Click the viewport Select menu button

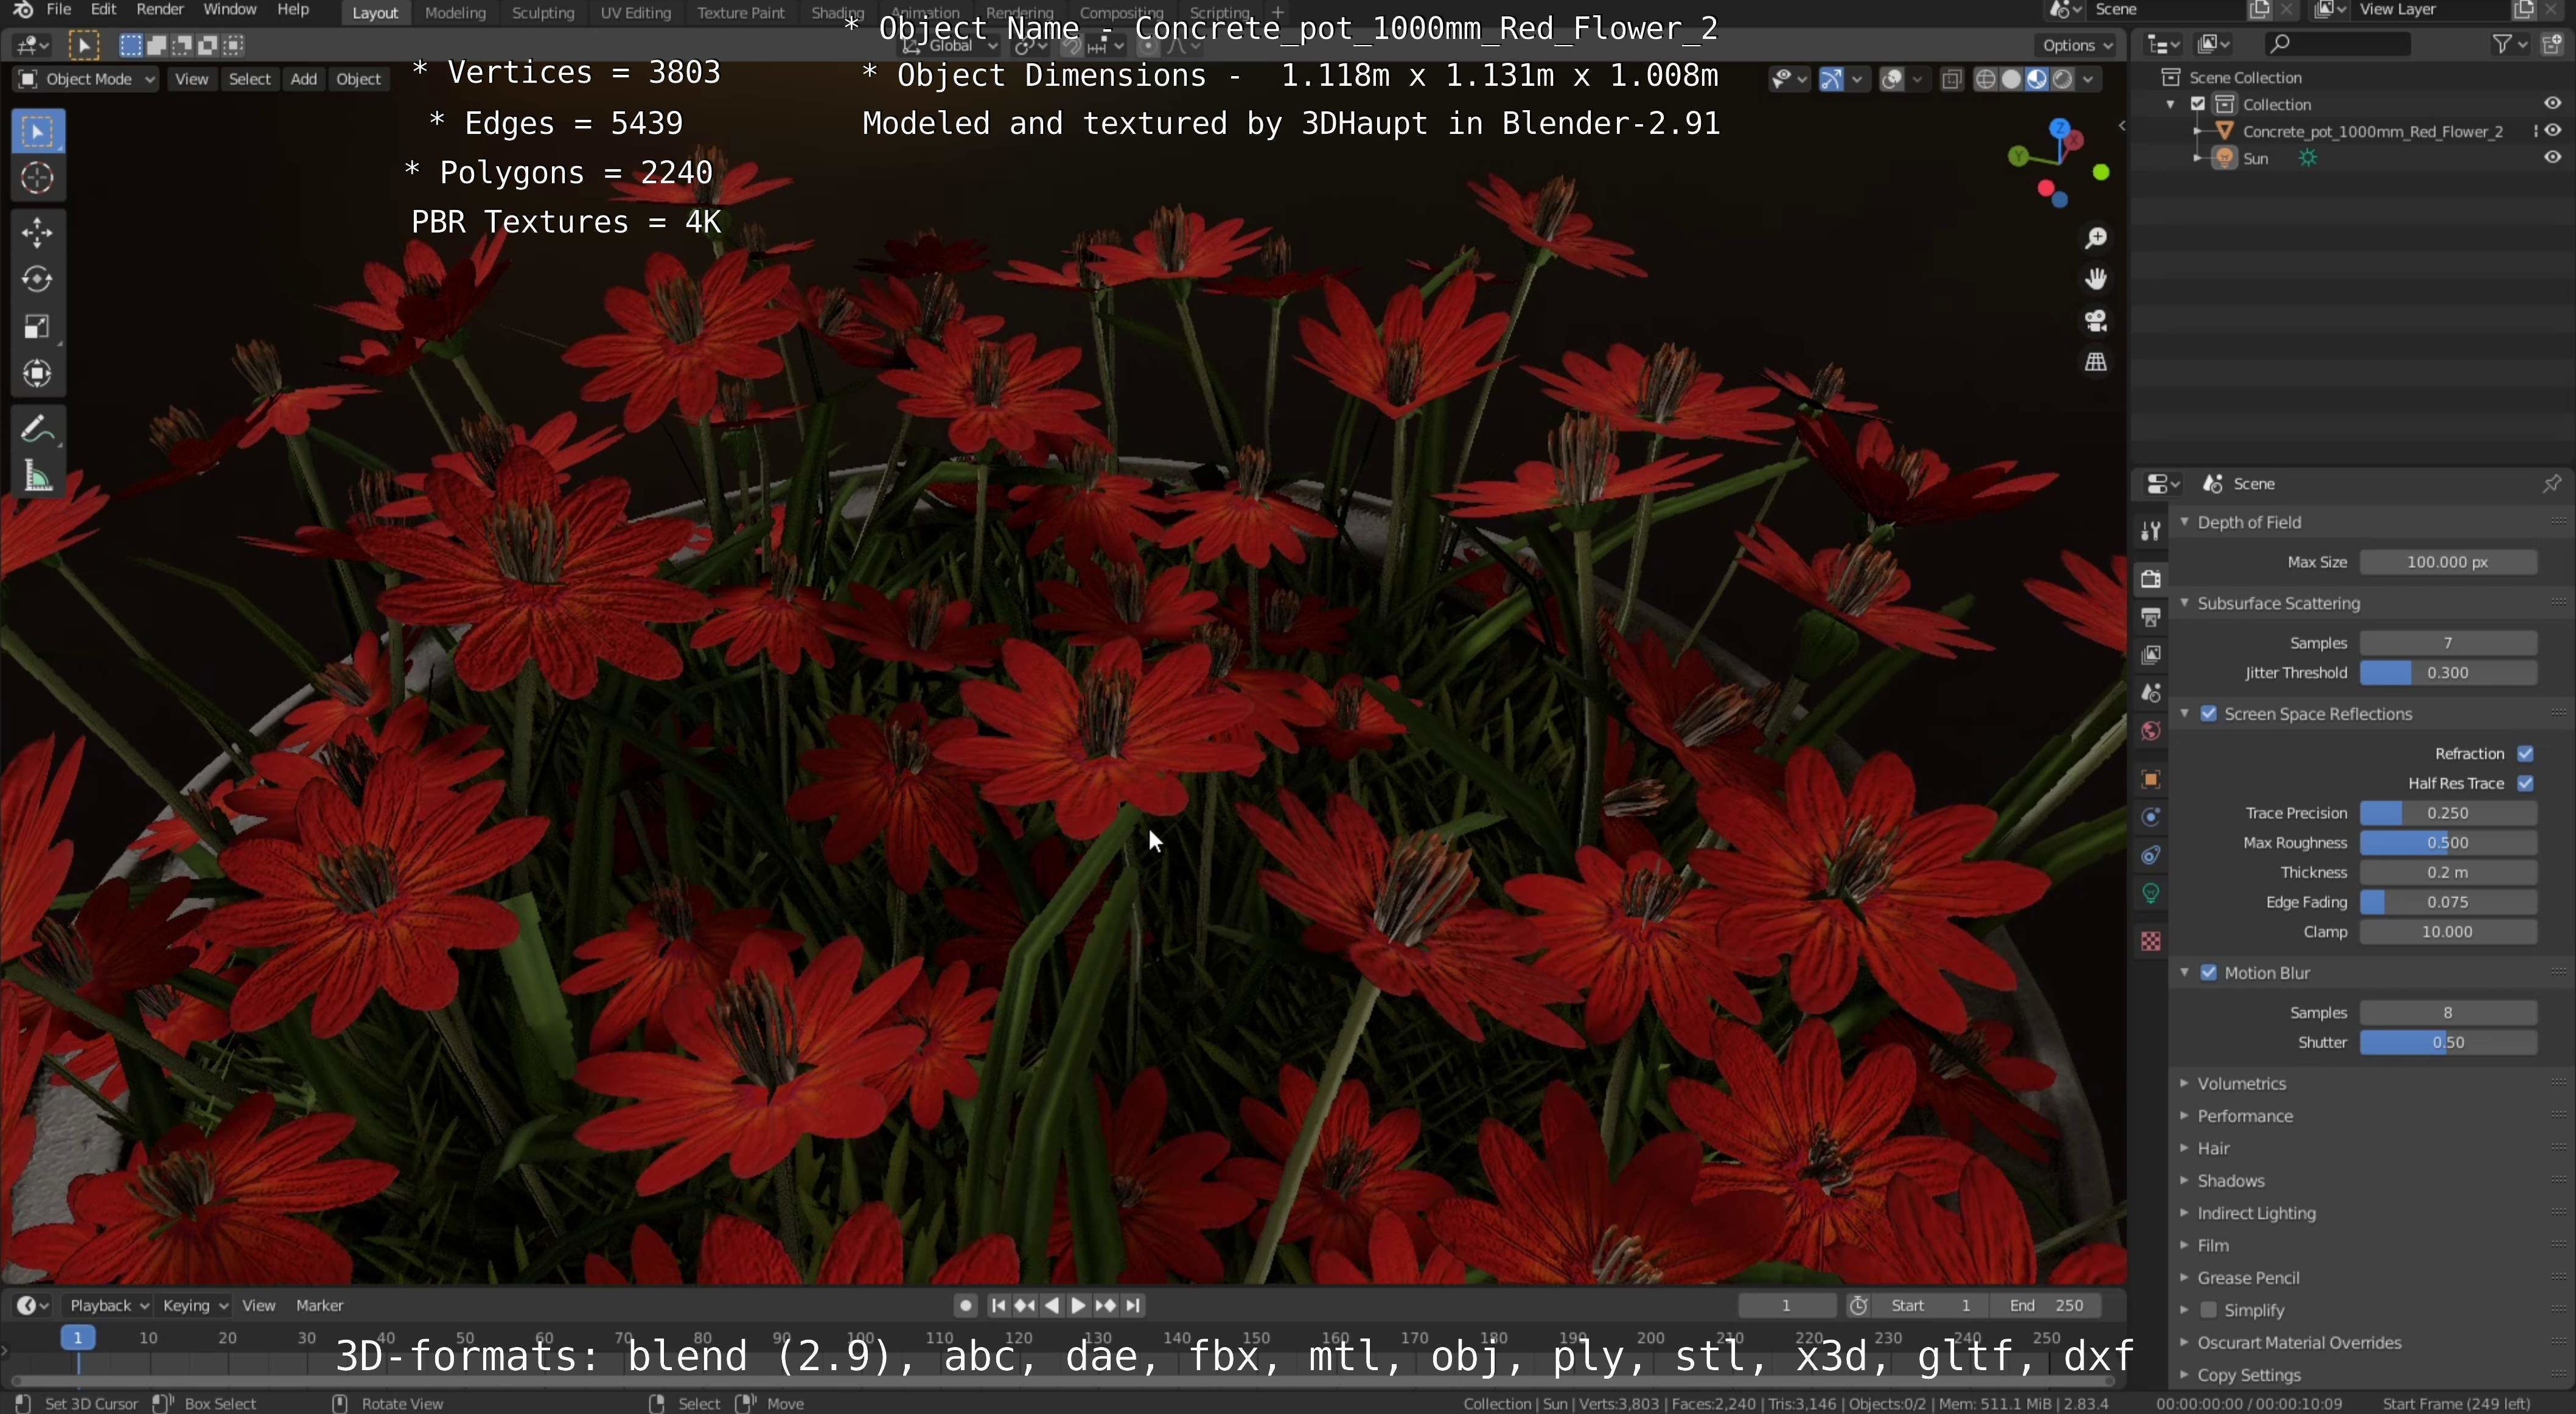coord(250,79)
